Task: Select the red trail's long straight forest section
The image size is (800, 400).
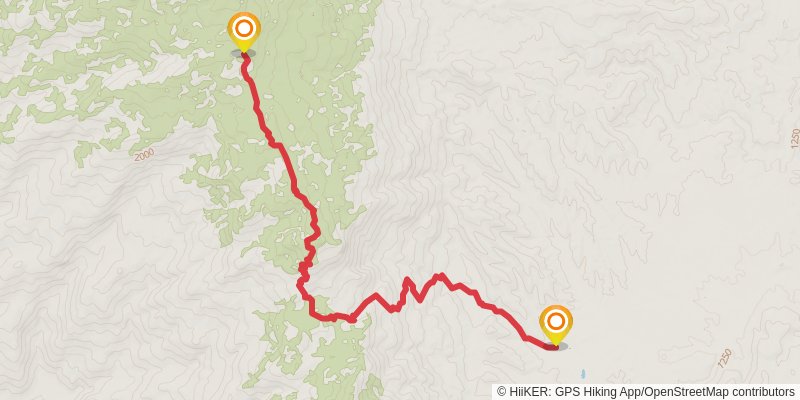Action: click(x=288, y=168)
